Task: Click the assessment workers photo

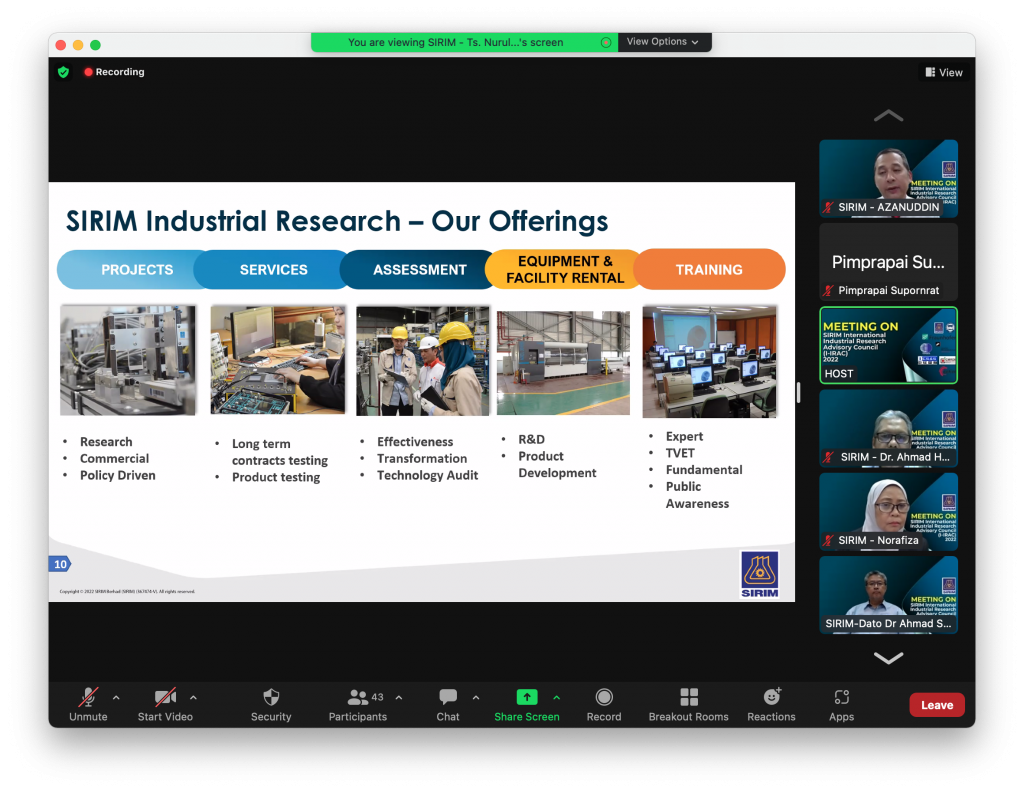Action: tap(423, 360)
